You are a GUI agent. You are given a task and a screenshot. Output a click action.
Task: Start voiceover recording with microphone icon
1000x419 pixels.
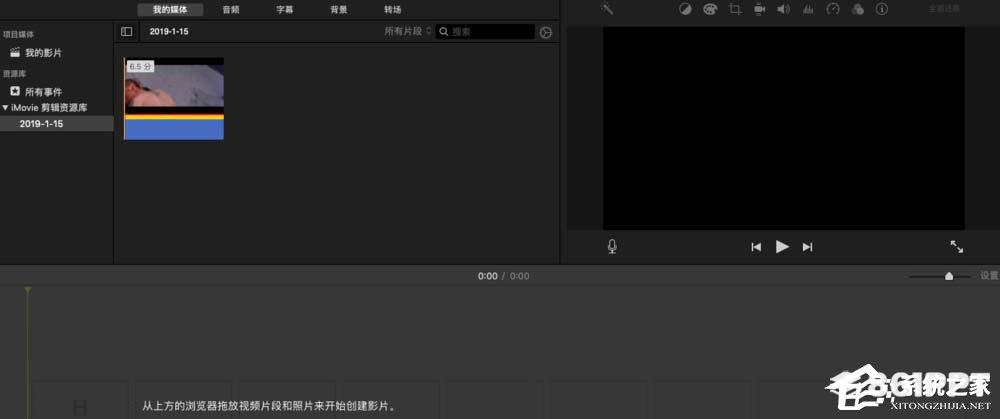[x=612, y=246]
